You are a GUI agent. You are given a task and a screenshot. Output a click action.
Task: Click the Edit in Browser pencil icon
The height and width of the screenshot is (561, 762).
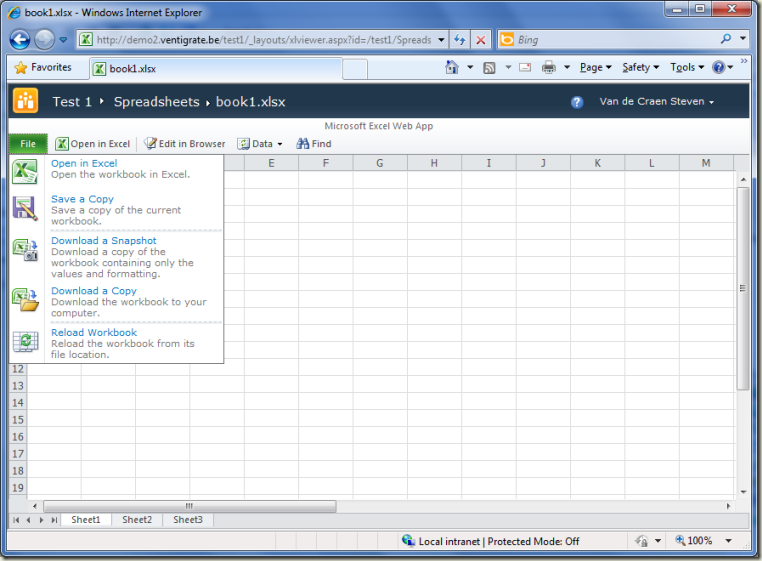coord(151,143)
